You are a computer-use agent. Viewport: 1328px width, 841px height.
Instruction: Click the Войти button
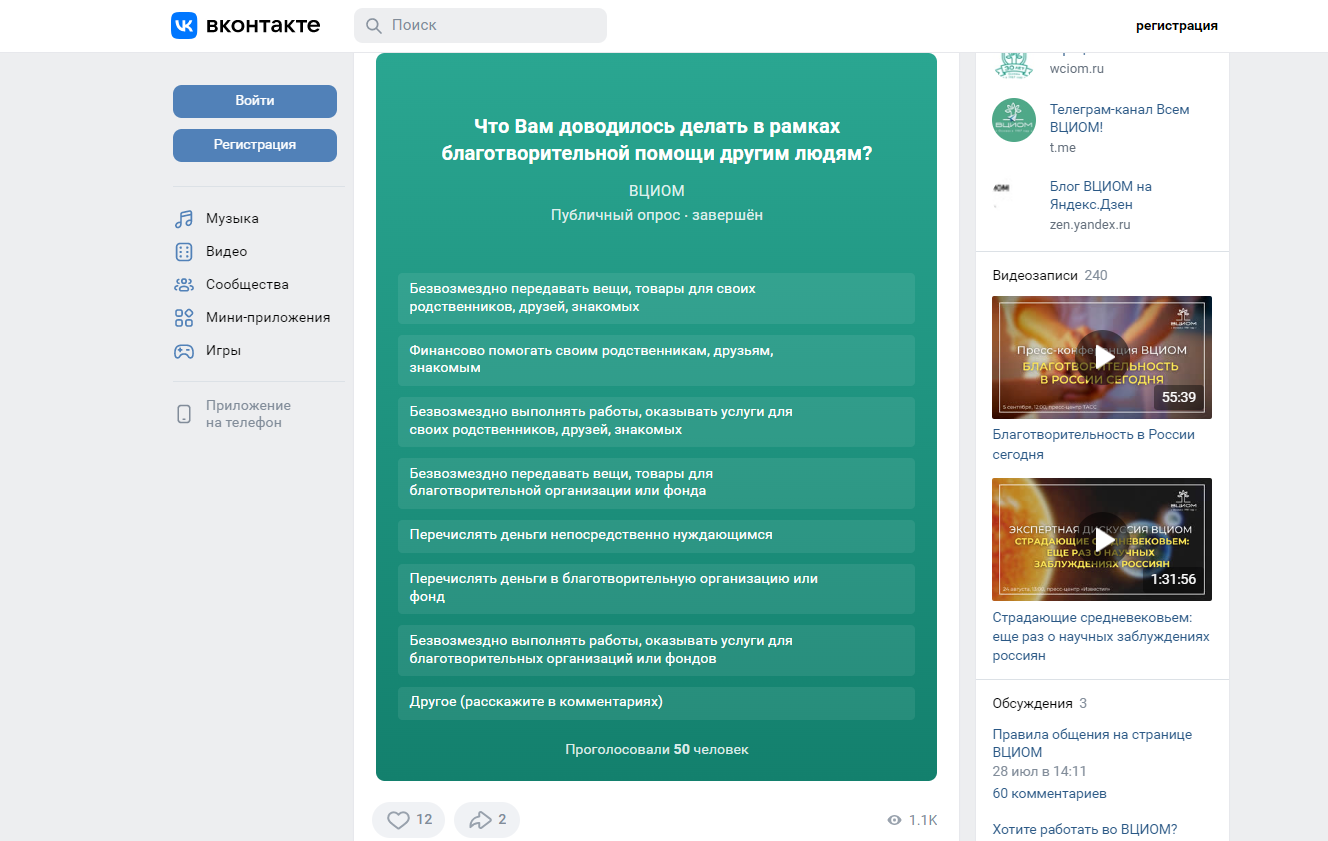click(x=255, y=101)
